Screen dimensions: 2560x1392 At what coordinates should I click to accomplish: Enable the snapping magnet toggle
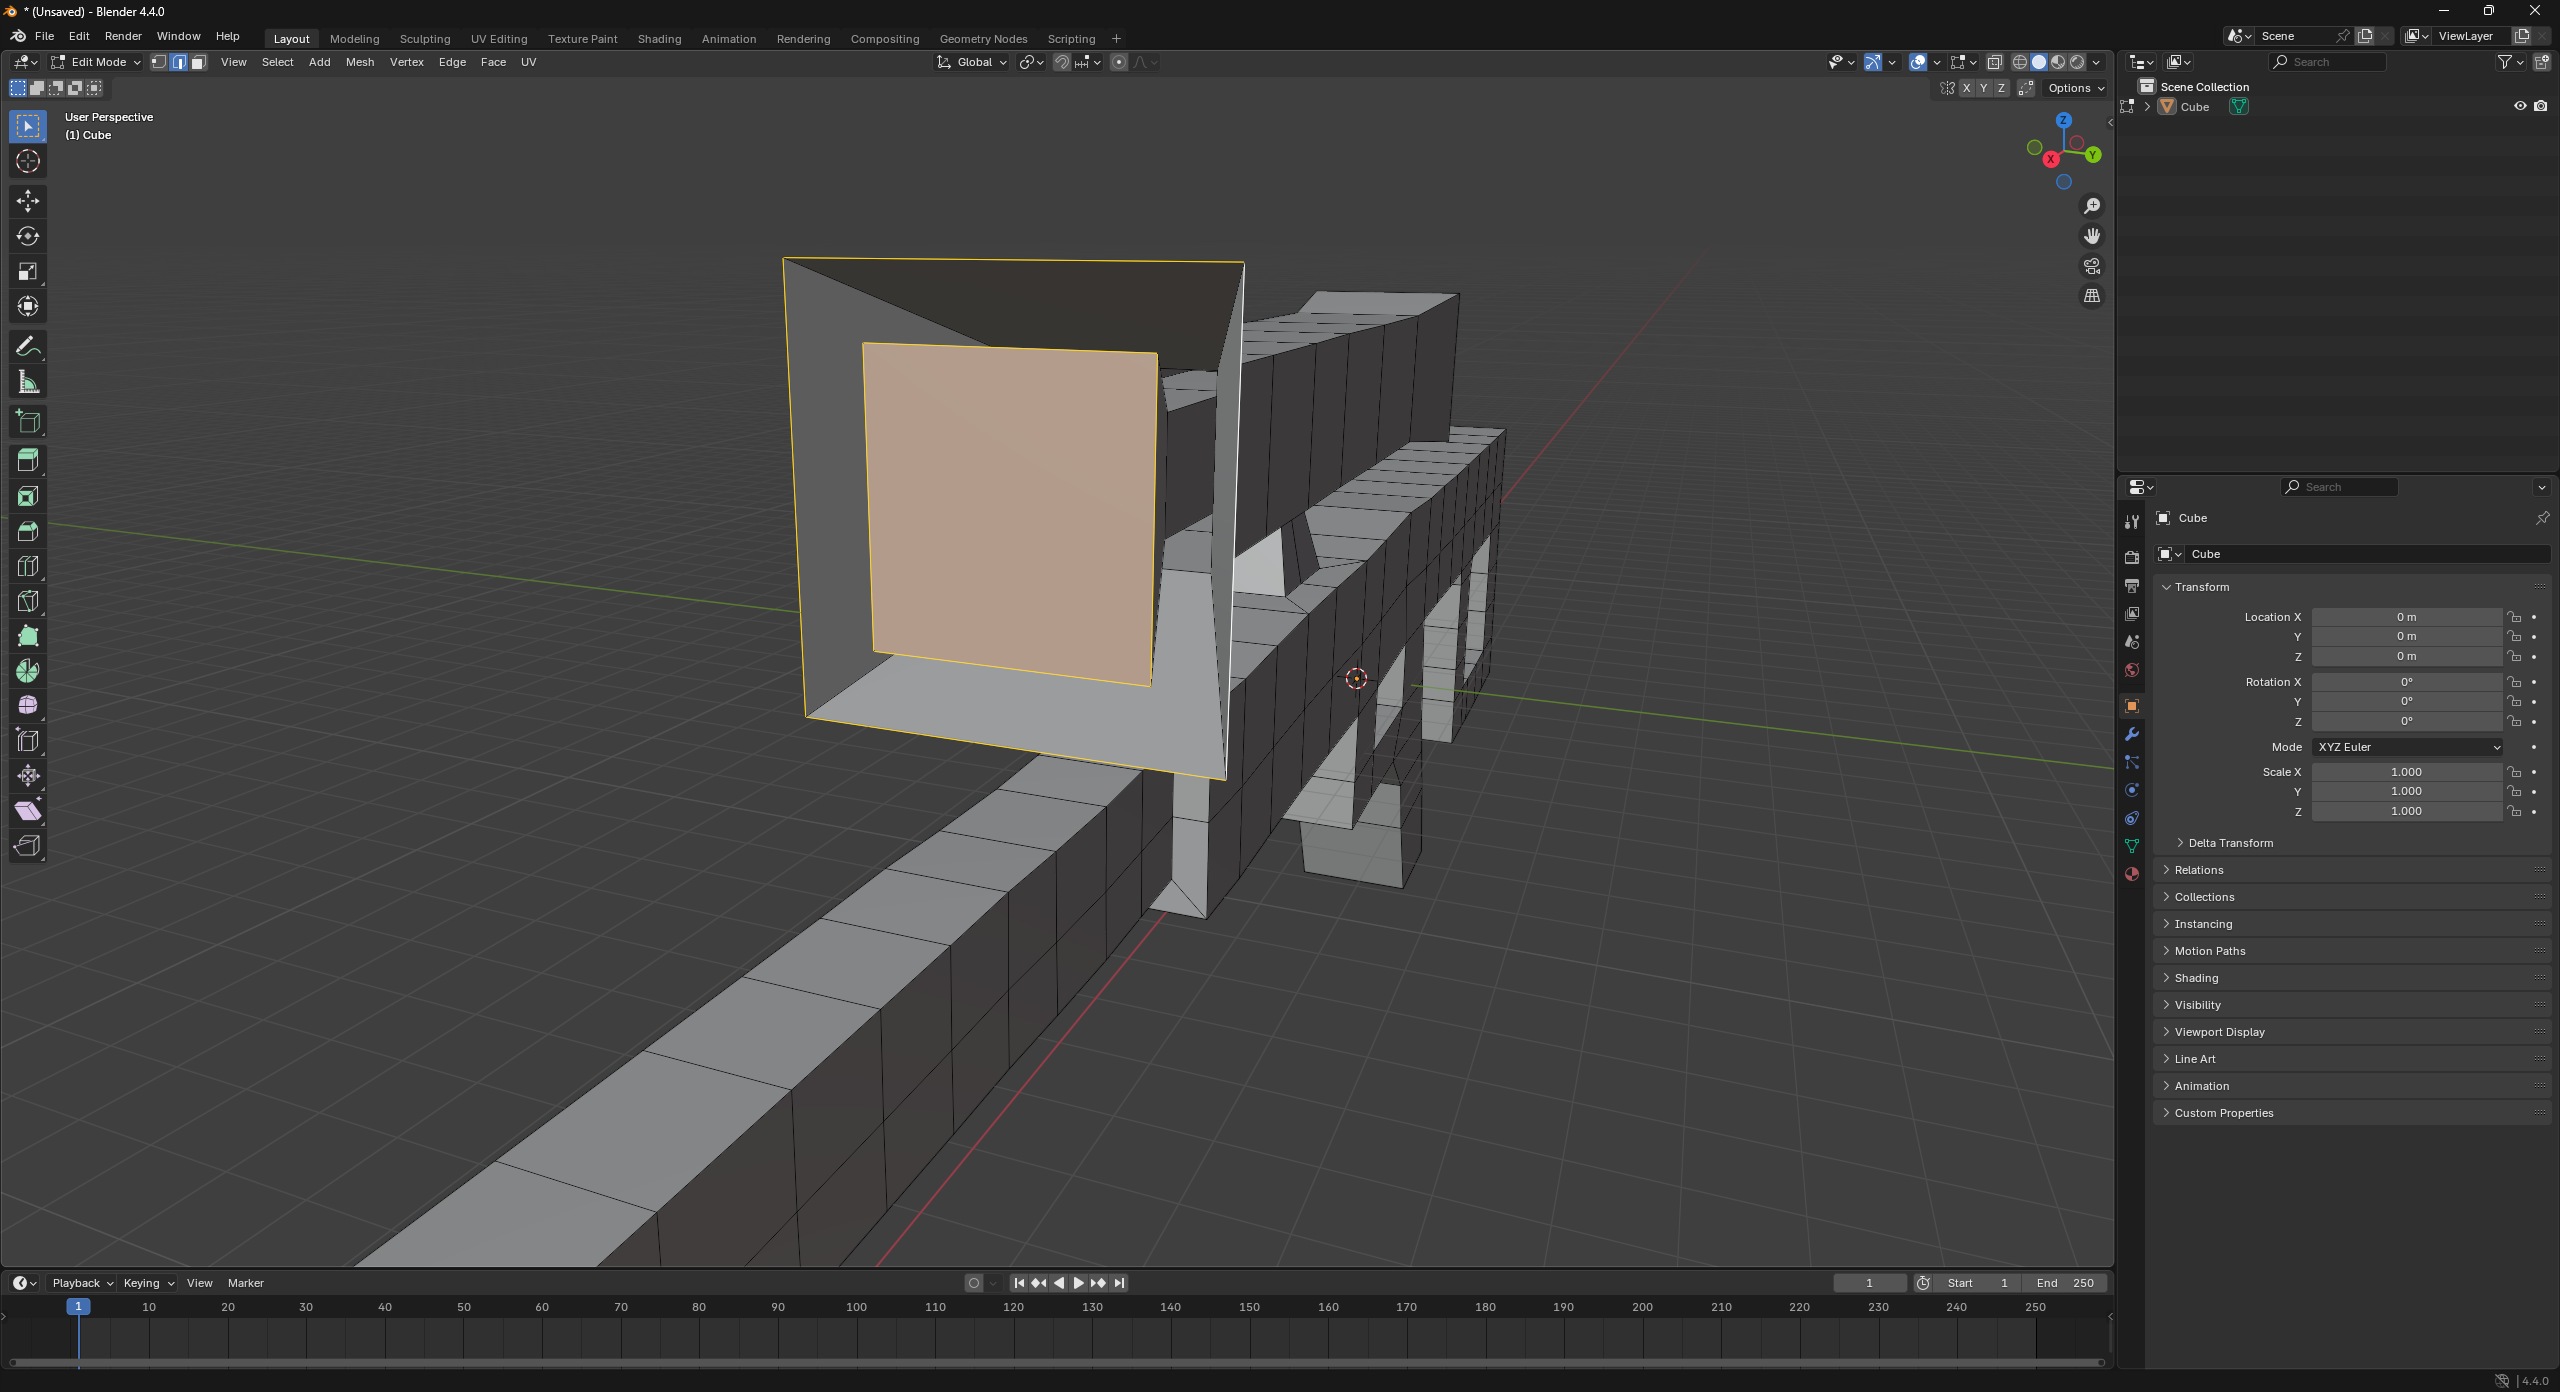[1062, 62]
